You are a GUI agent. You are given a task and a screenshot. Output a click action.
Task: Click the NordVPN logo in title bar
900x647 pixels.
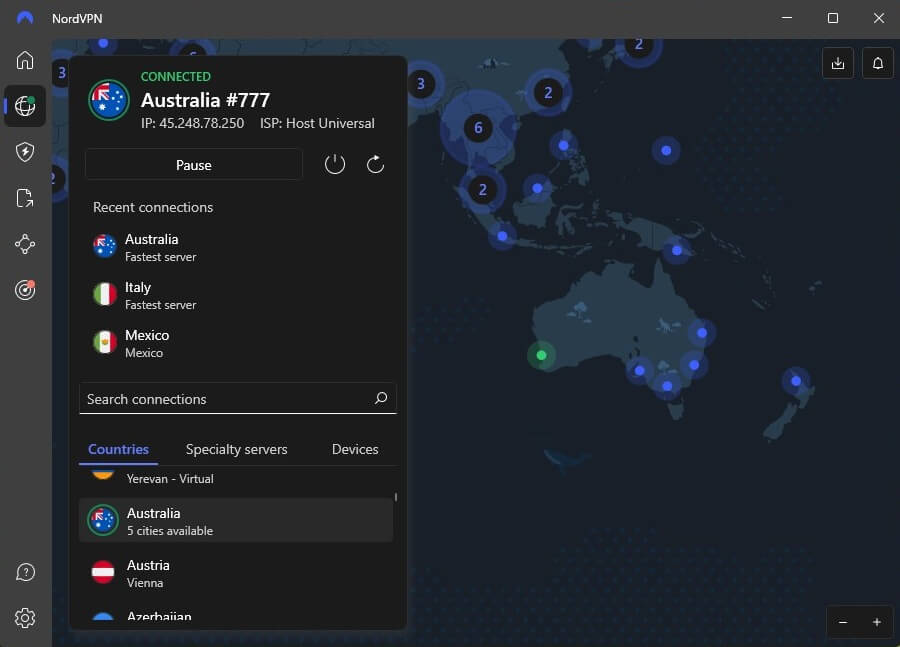tap(25, 18)
